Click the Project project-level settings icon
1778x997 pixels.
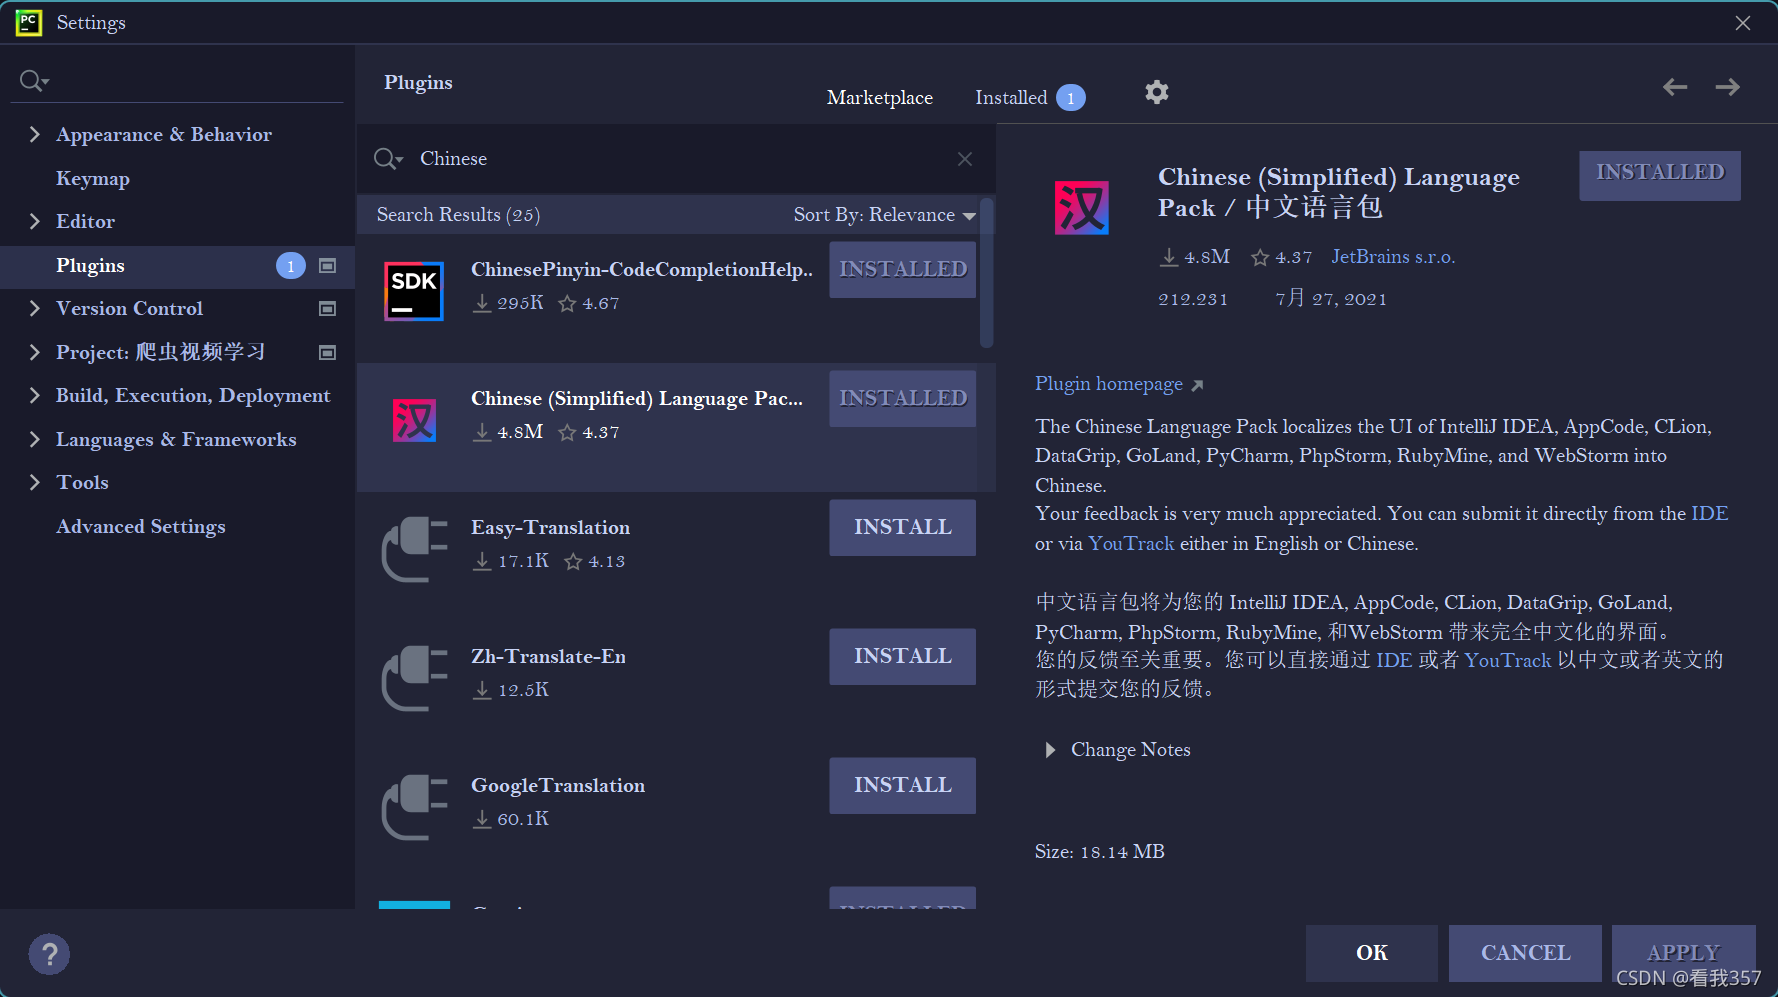tap(327, 352)
